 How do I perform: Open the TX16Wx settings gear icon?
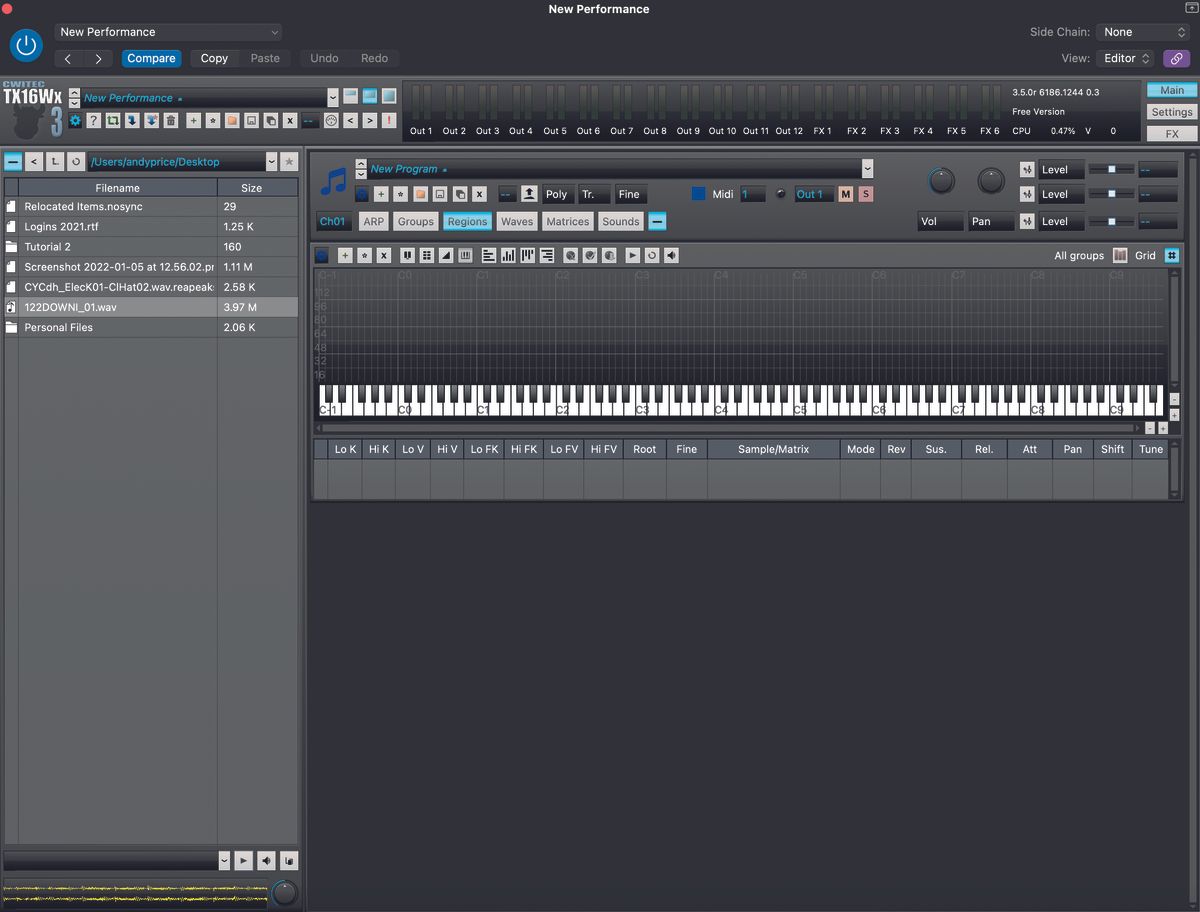tap(75, 119)
